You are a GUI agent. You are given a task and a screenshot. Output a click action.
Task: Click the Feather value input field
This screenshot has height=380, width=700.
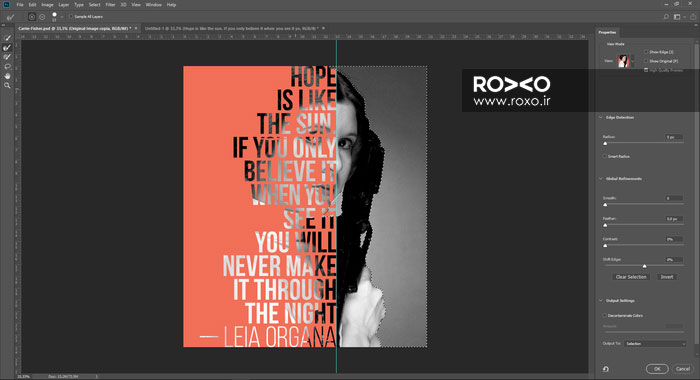(x=674, y=219)
